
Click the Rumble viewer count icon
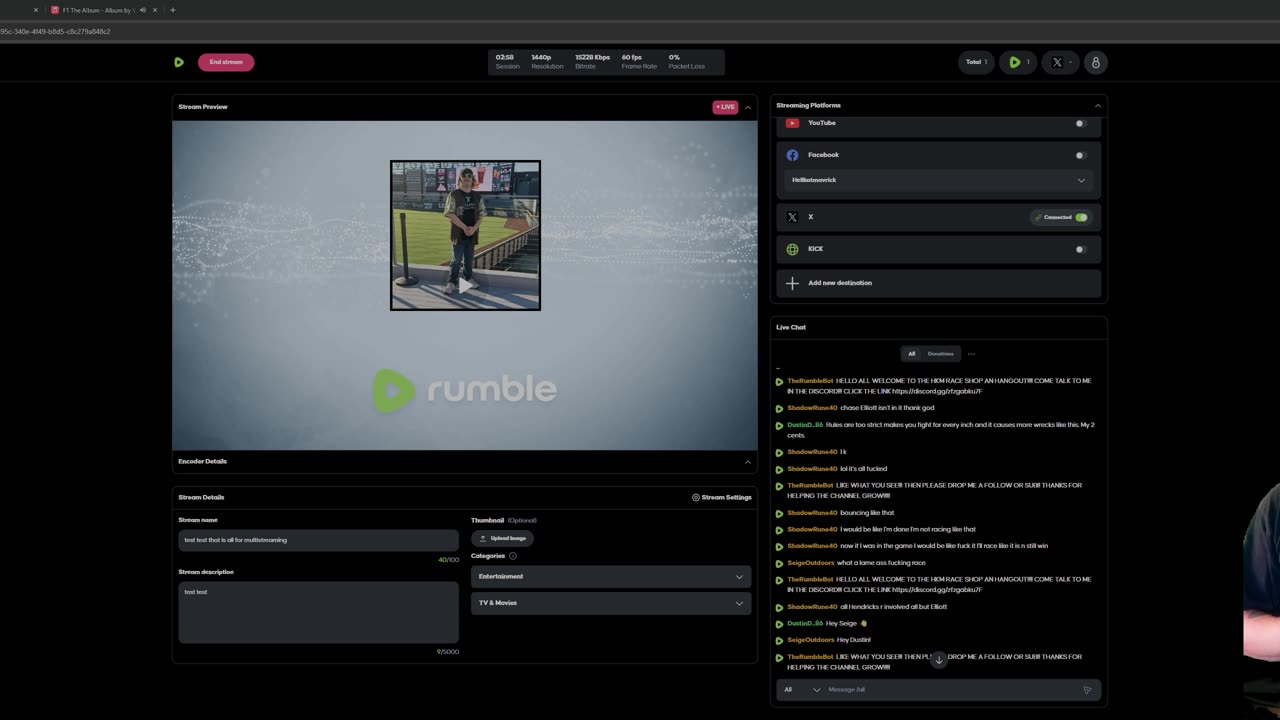coord(1014,62)
